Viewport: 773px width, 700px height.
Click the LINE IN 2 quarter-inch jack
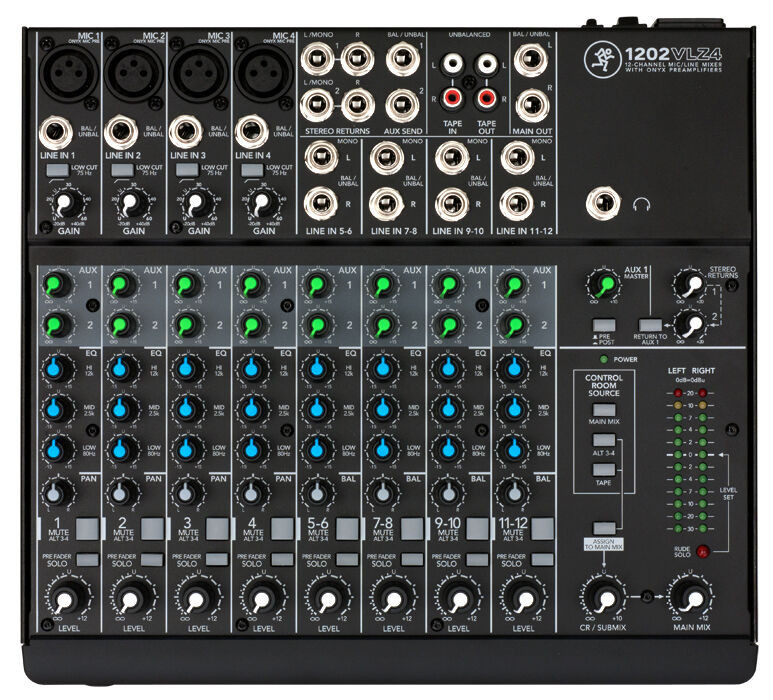point(120,132)
